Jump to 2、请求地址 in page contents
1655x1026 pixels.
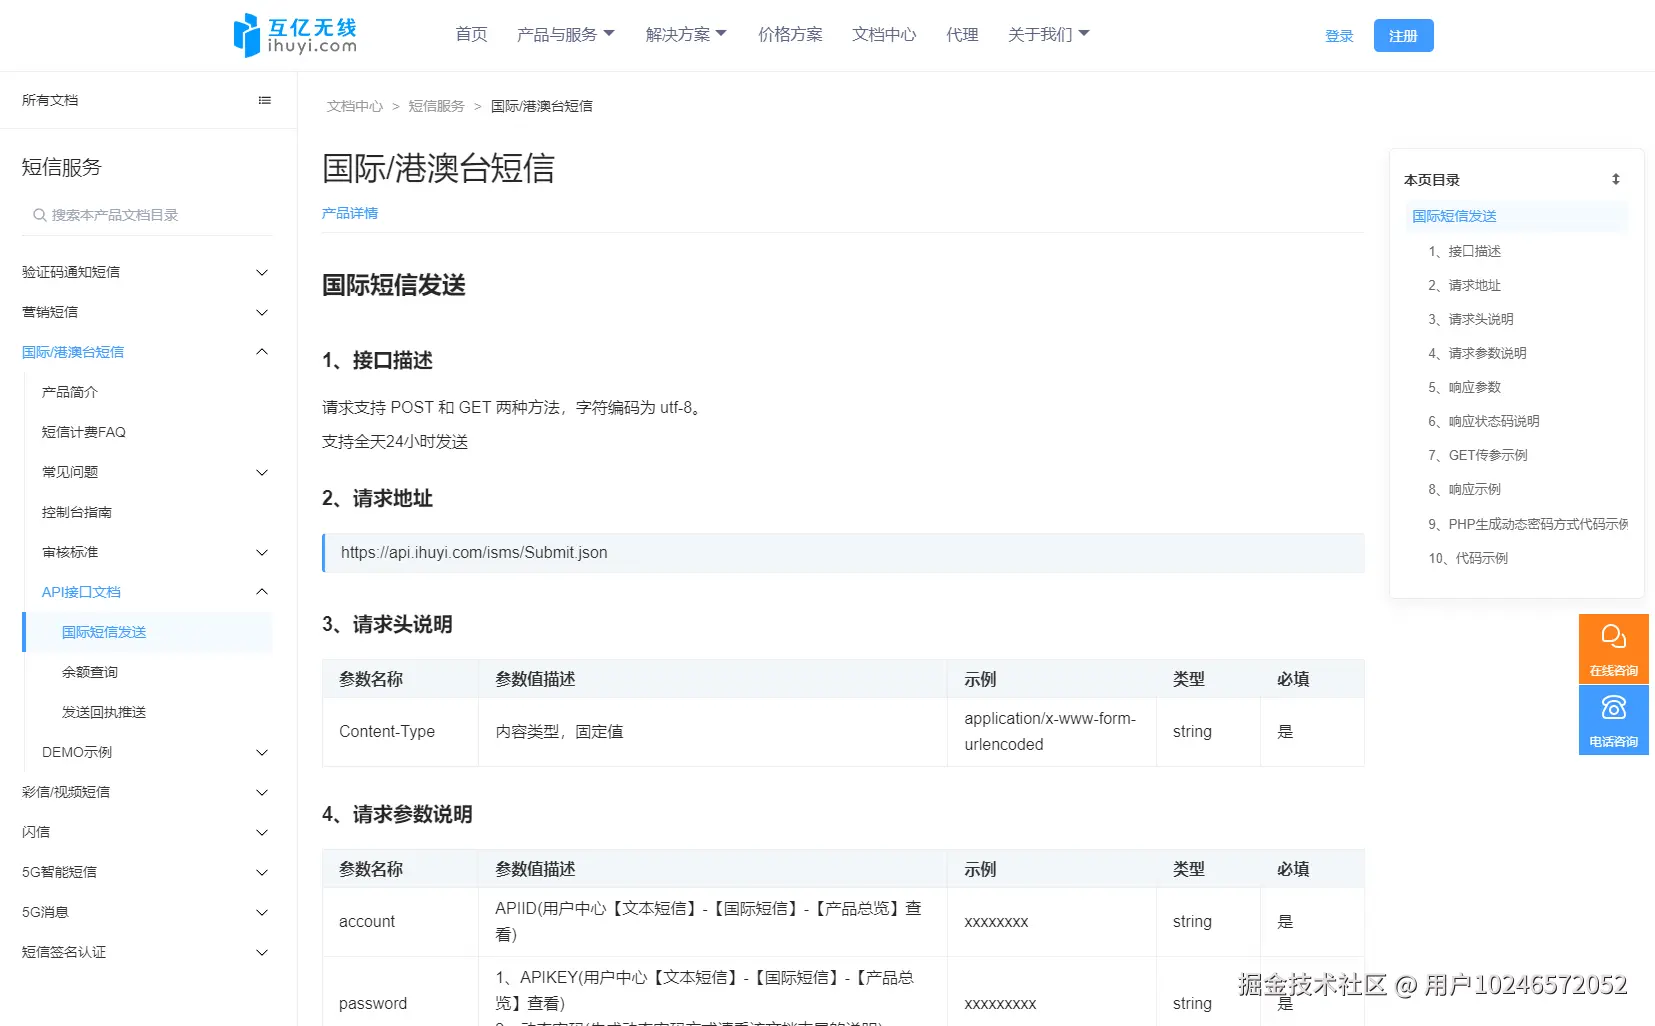1464,285
